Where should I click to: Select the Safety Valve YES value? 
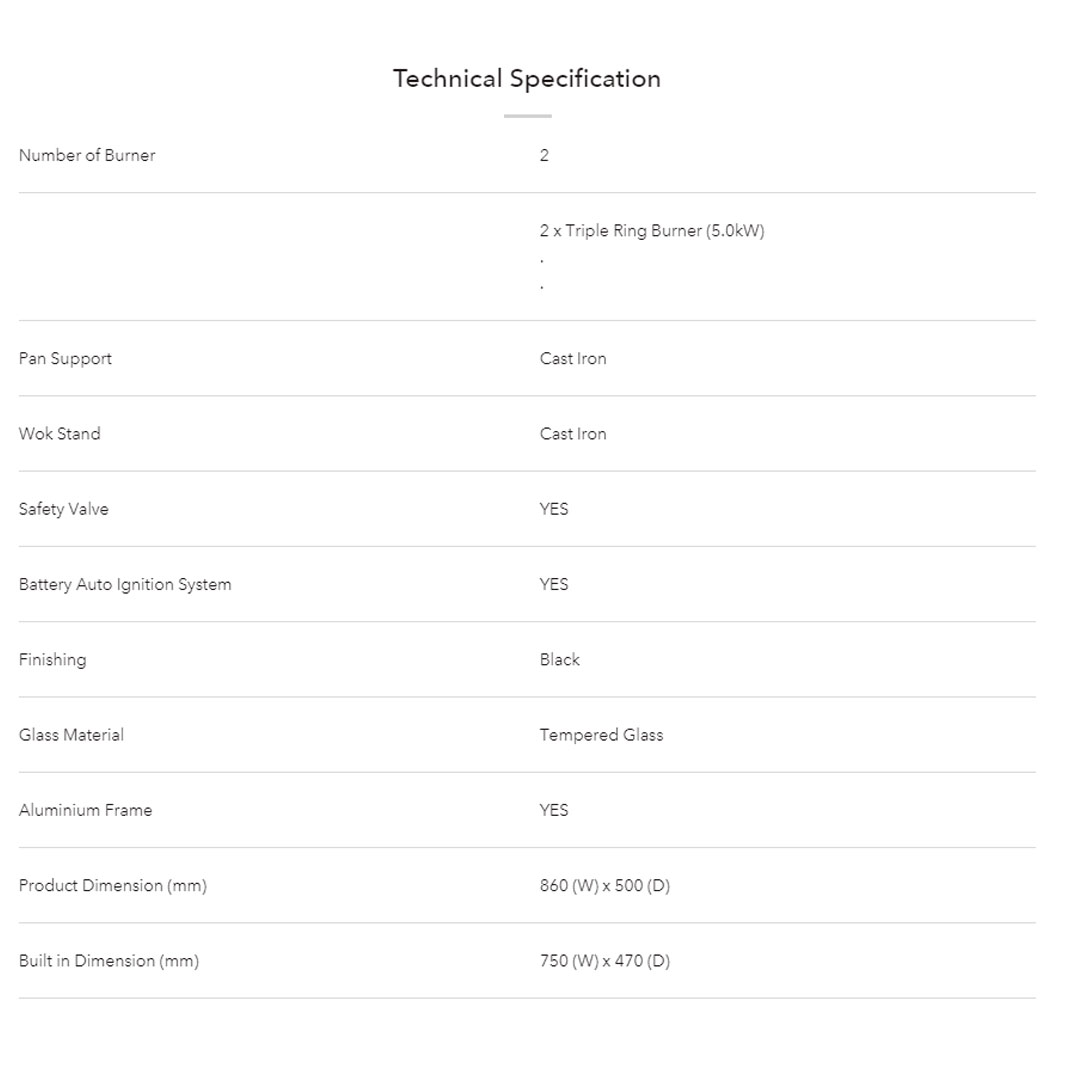[553, 509]
